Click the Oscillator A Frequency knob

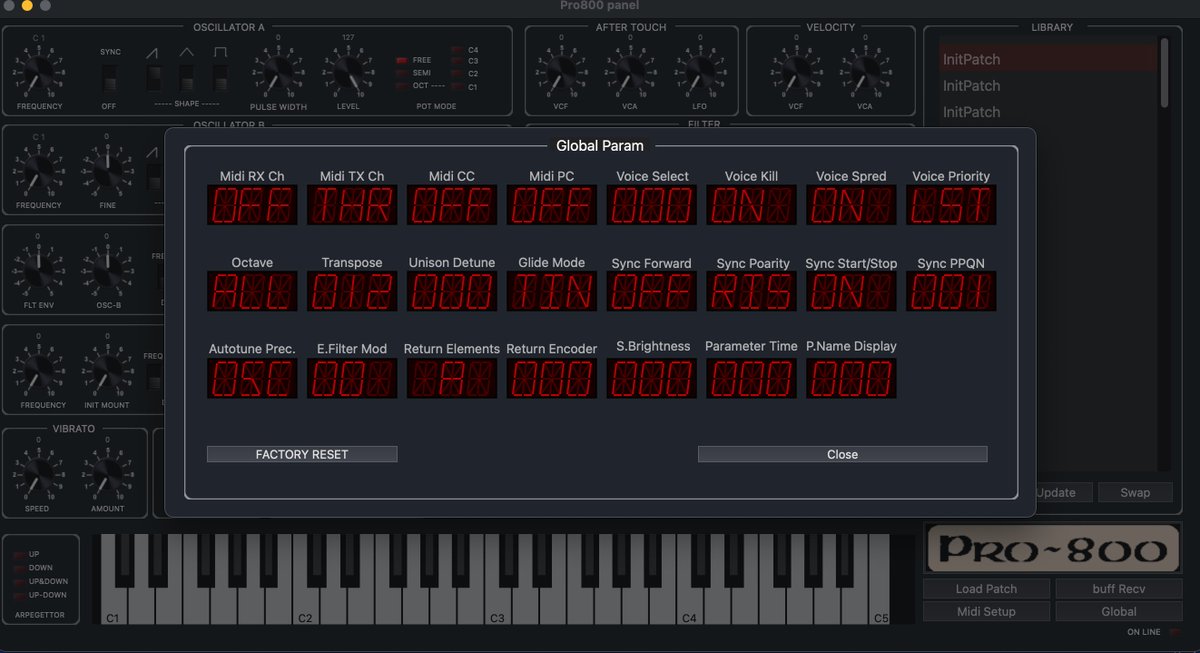coord(39,73)
